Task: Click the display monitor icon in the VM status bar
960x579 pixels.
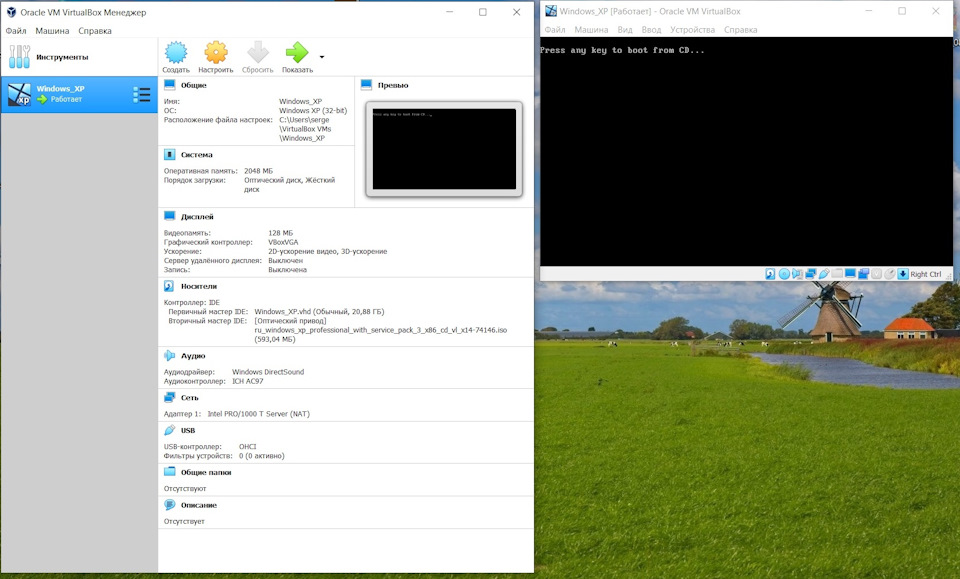Action: coord(850,274)
